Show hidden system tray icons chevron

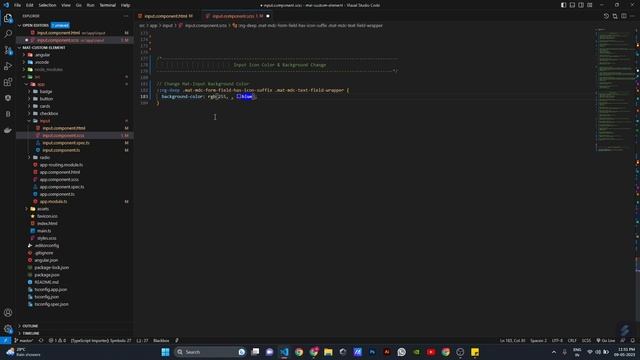tap(554, 352)
